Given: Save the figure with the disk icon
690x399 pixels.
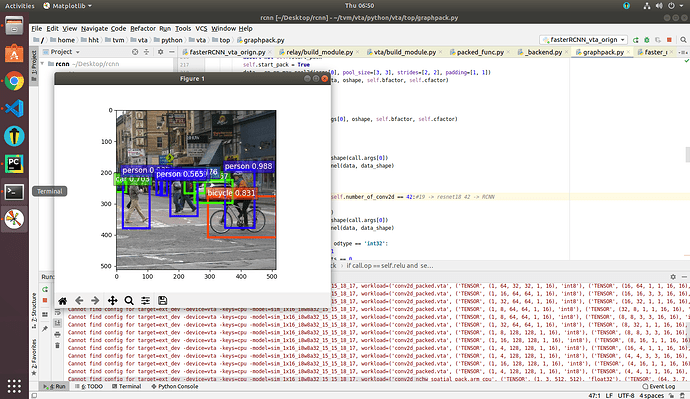Looking at the screenshot, I should (162, 301).
